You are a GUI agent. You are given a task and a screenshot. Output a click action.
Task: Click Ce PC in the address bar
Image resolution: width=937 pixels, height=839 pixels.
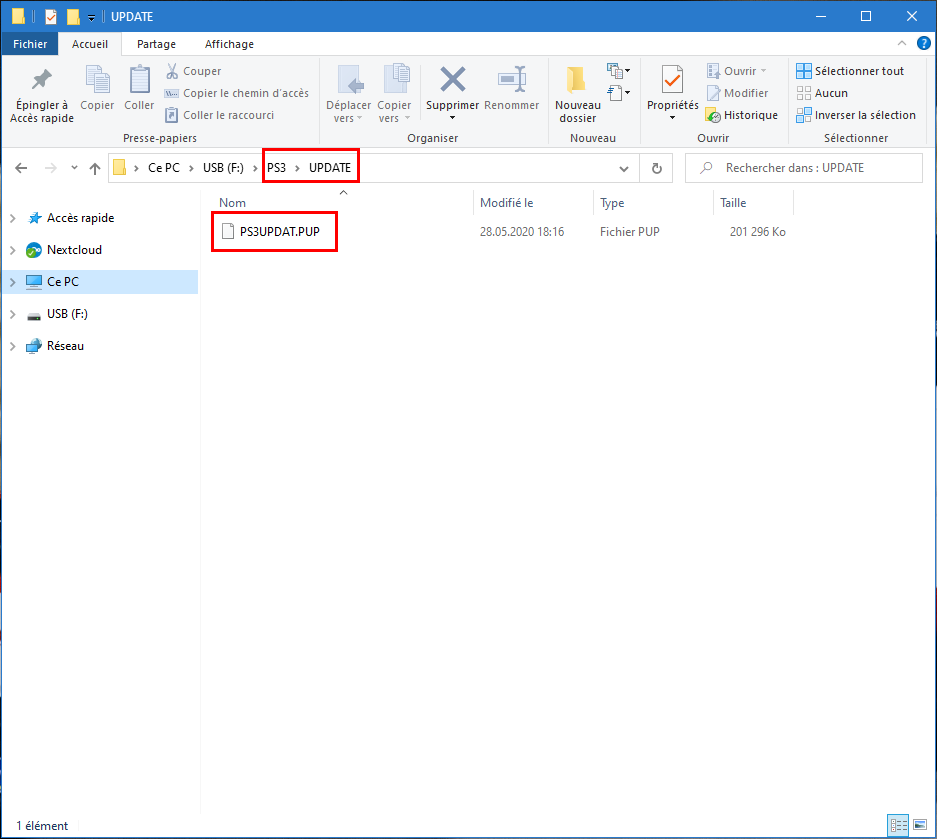click(x=164, y=168)
